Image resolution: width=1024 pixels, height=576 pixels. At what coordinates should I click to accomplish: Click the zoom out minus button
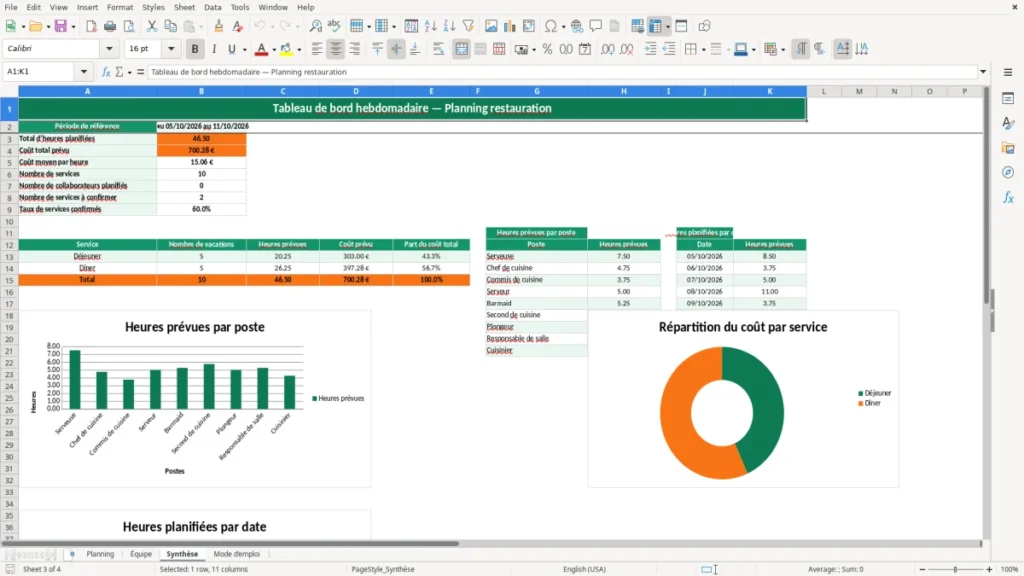922,569
